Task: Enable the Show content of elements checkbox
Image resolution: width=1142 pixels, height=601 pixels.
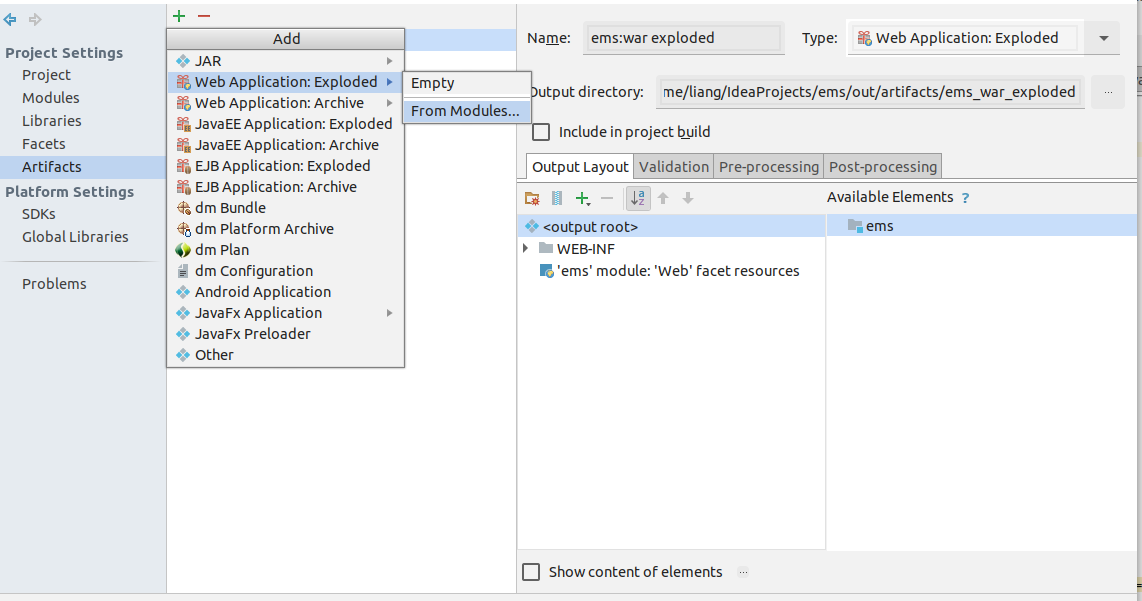Action: coord(532,572)
